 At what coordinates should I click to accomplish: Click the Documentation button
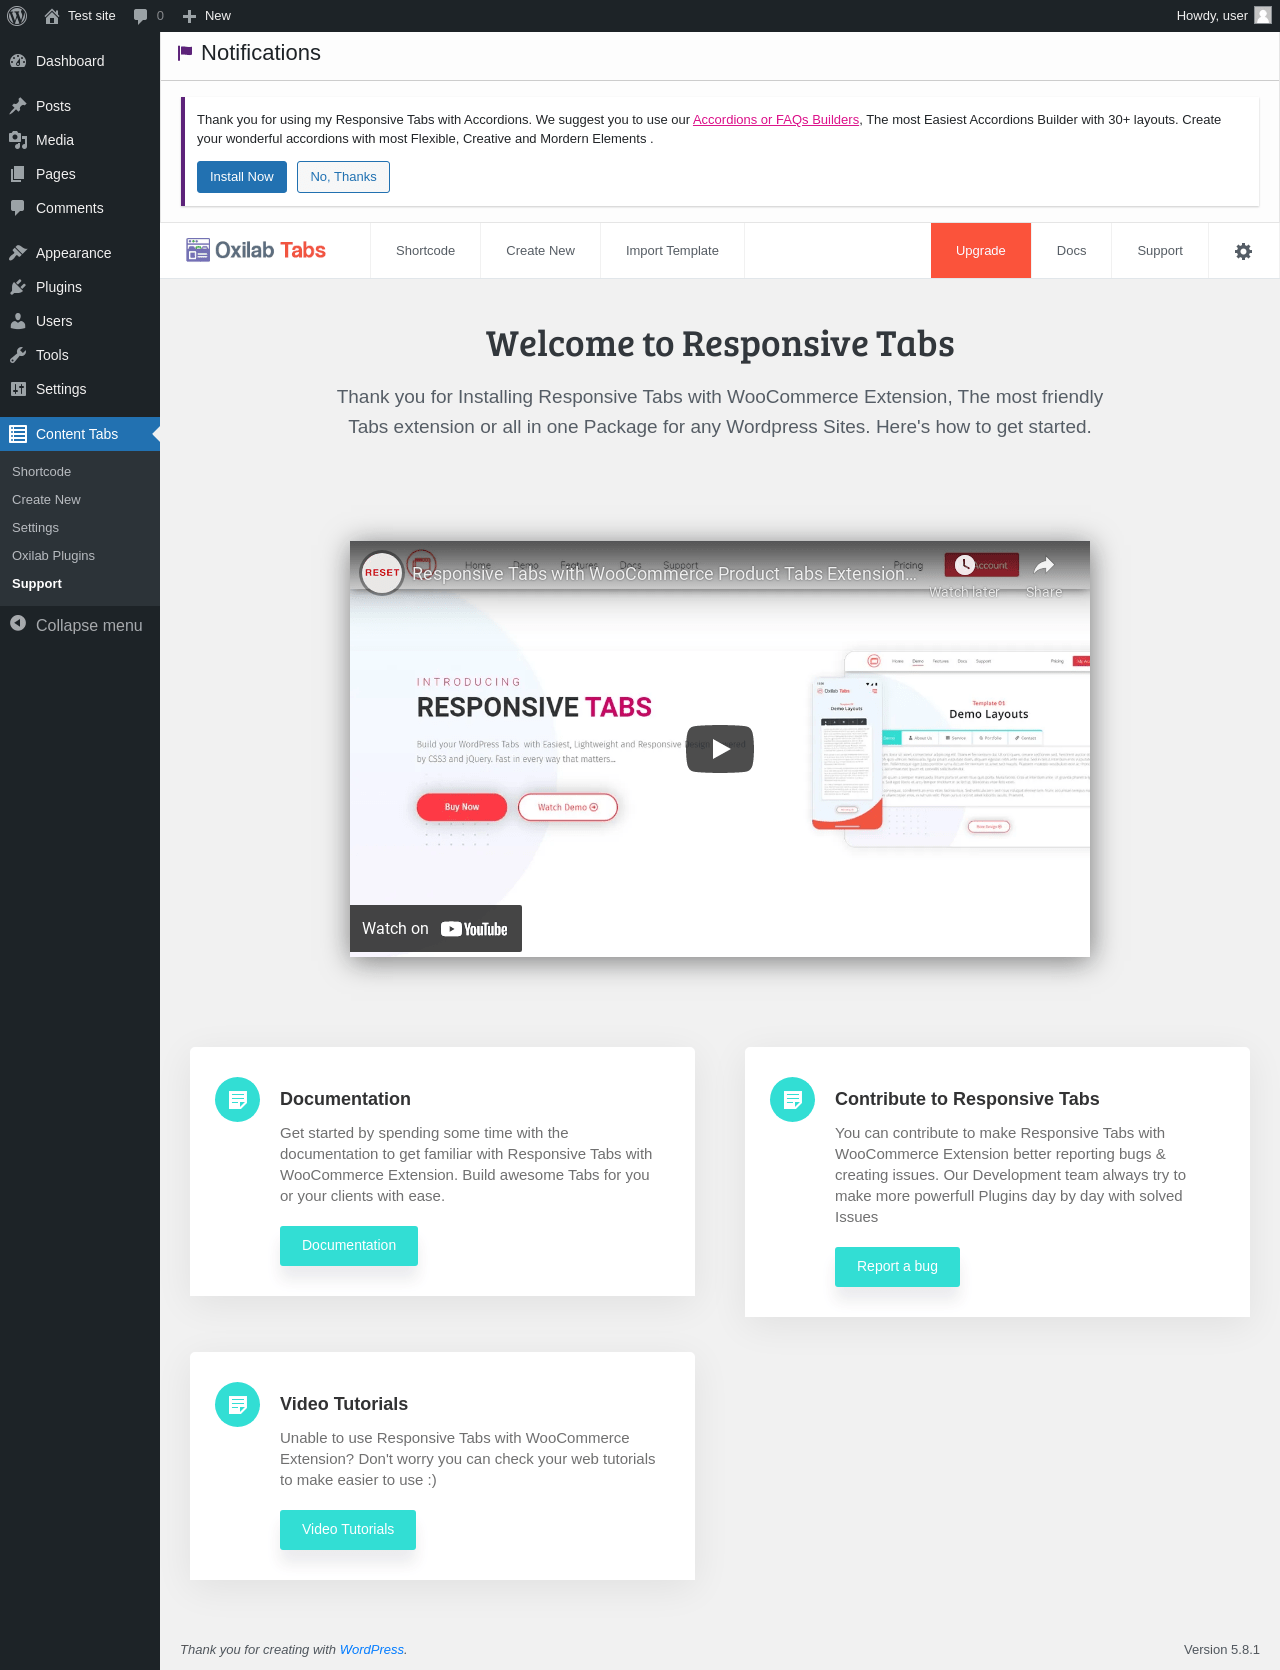(x=349, y=1246)
